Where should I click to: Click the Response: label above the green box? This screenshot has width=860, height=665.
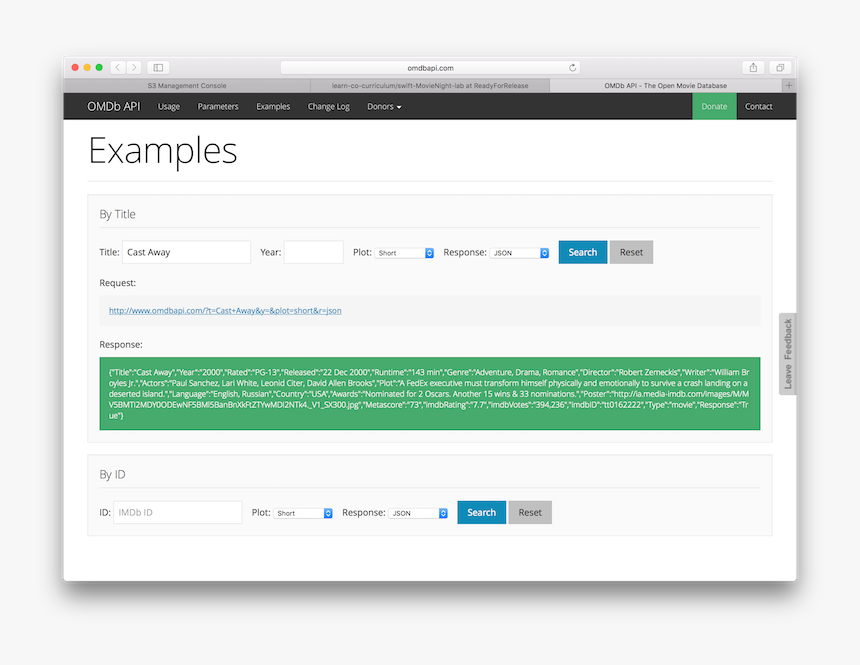point(121,345)
